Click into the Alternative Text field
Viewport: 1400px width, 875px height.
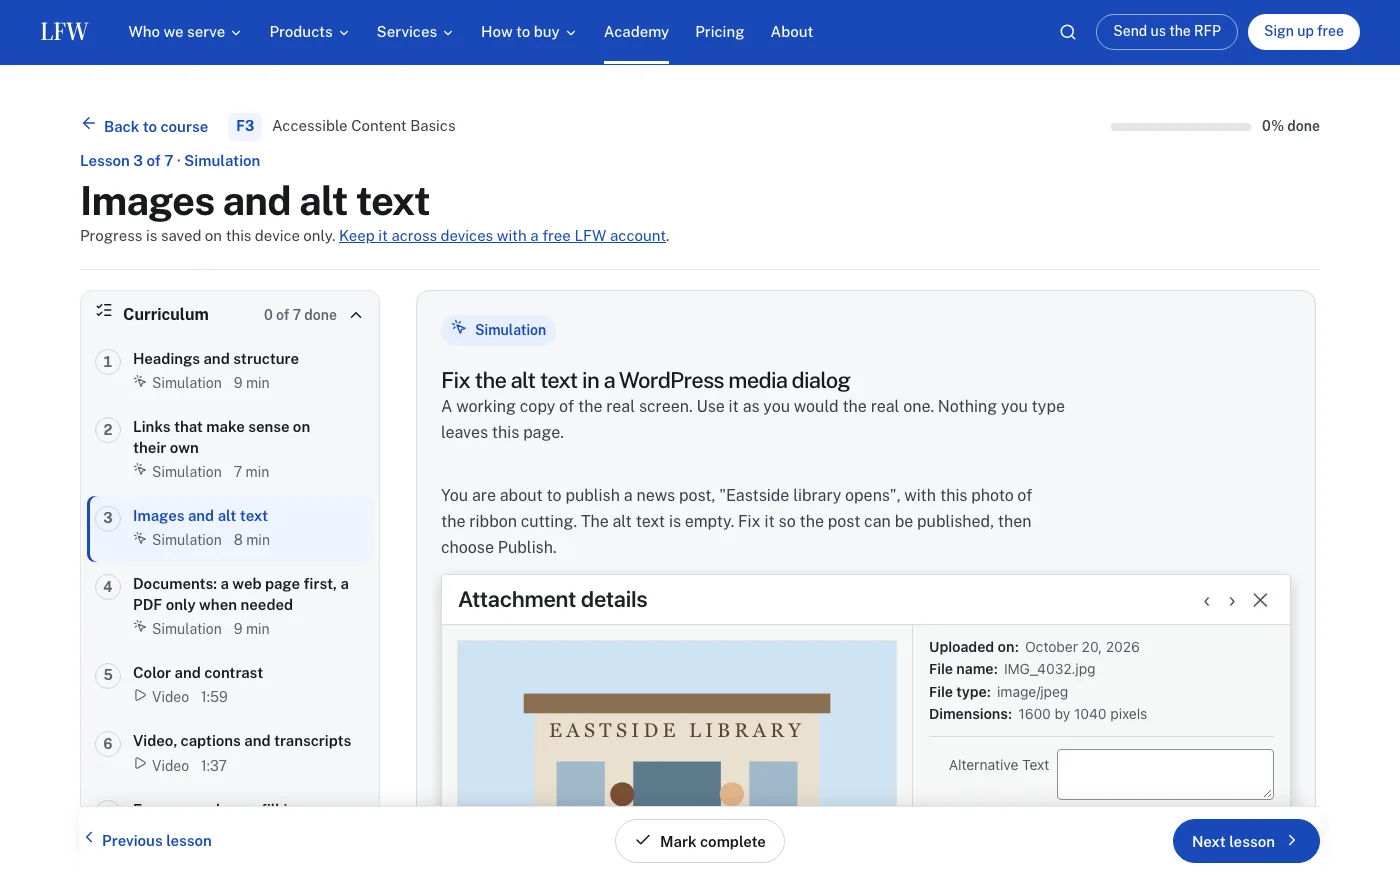coord(1165,774)
